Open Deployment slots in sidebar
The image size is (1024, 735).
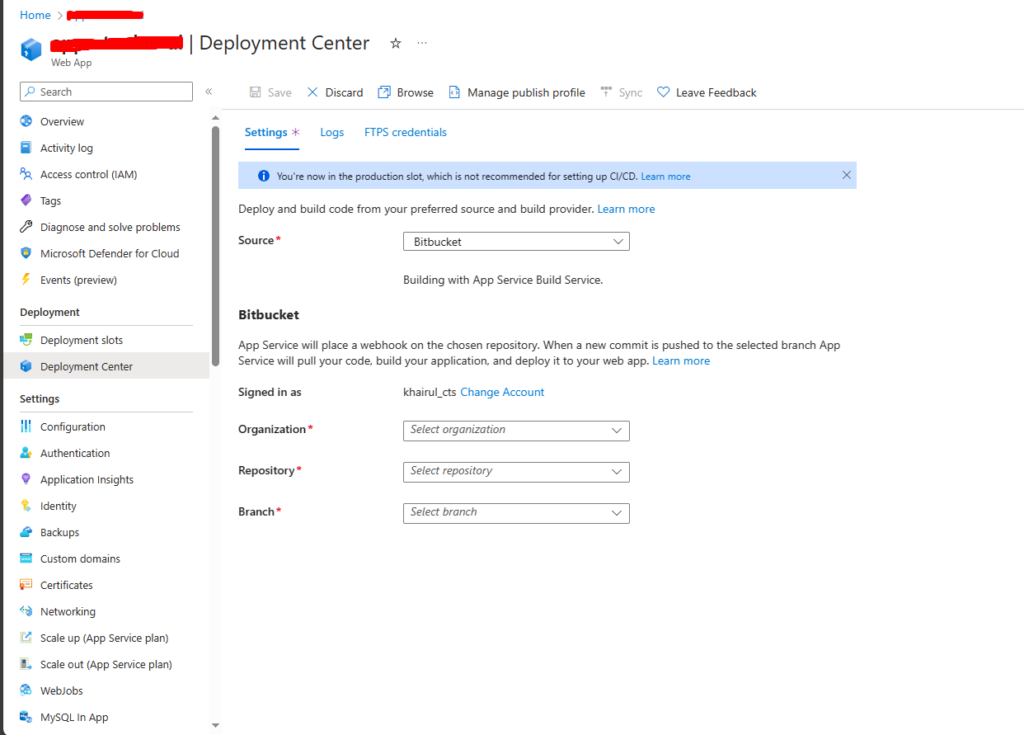click(81, 341)
